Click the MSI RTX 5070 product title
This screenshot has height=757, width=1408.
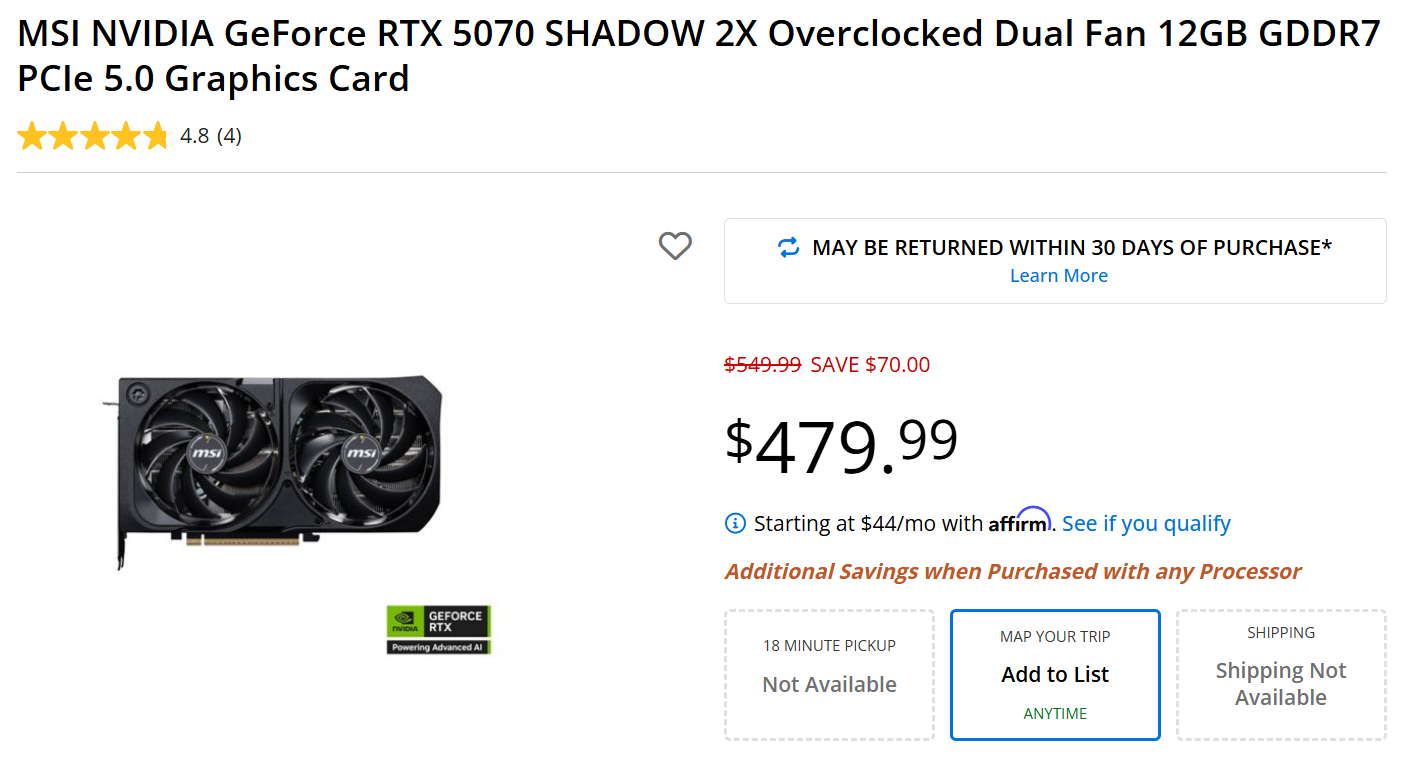click(698, 56)
